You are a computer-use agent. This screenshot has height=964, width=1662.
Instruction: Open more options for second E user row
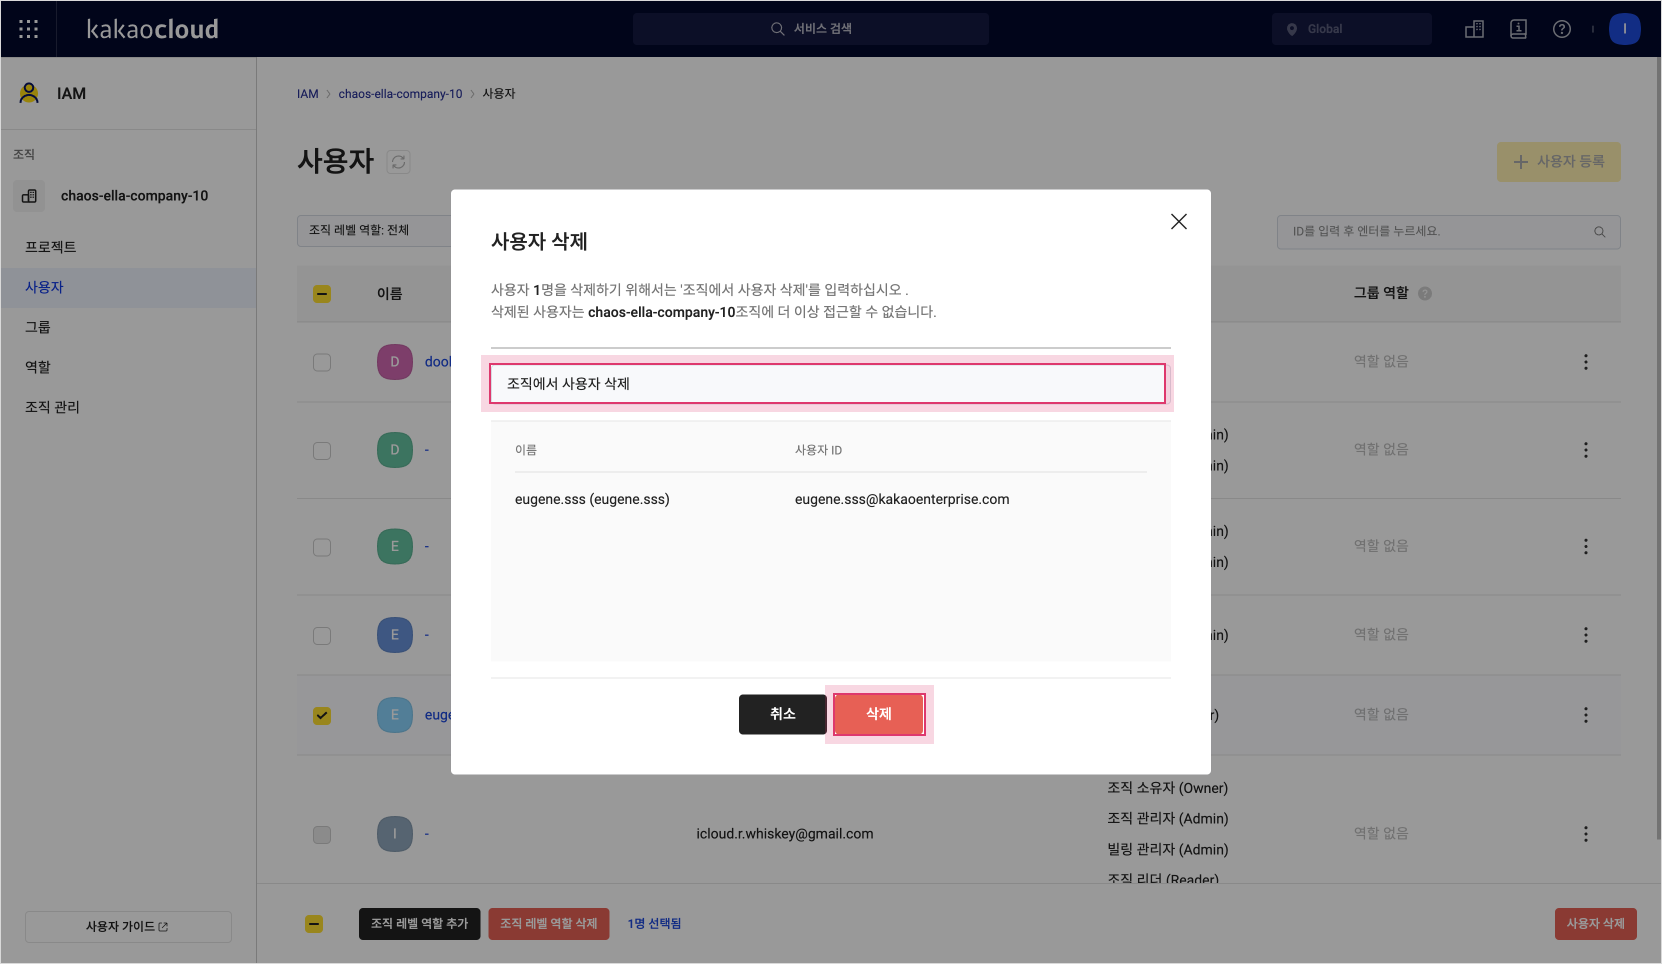(1586, 635)
